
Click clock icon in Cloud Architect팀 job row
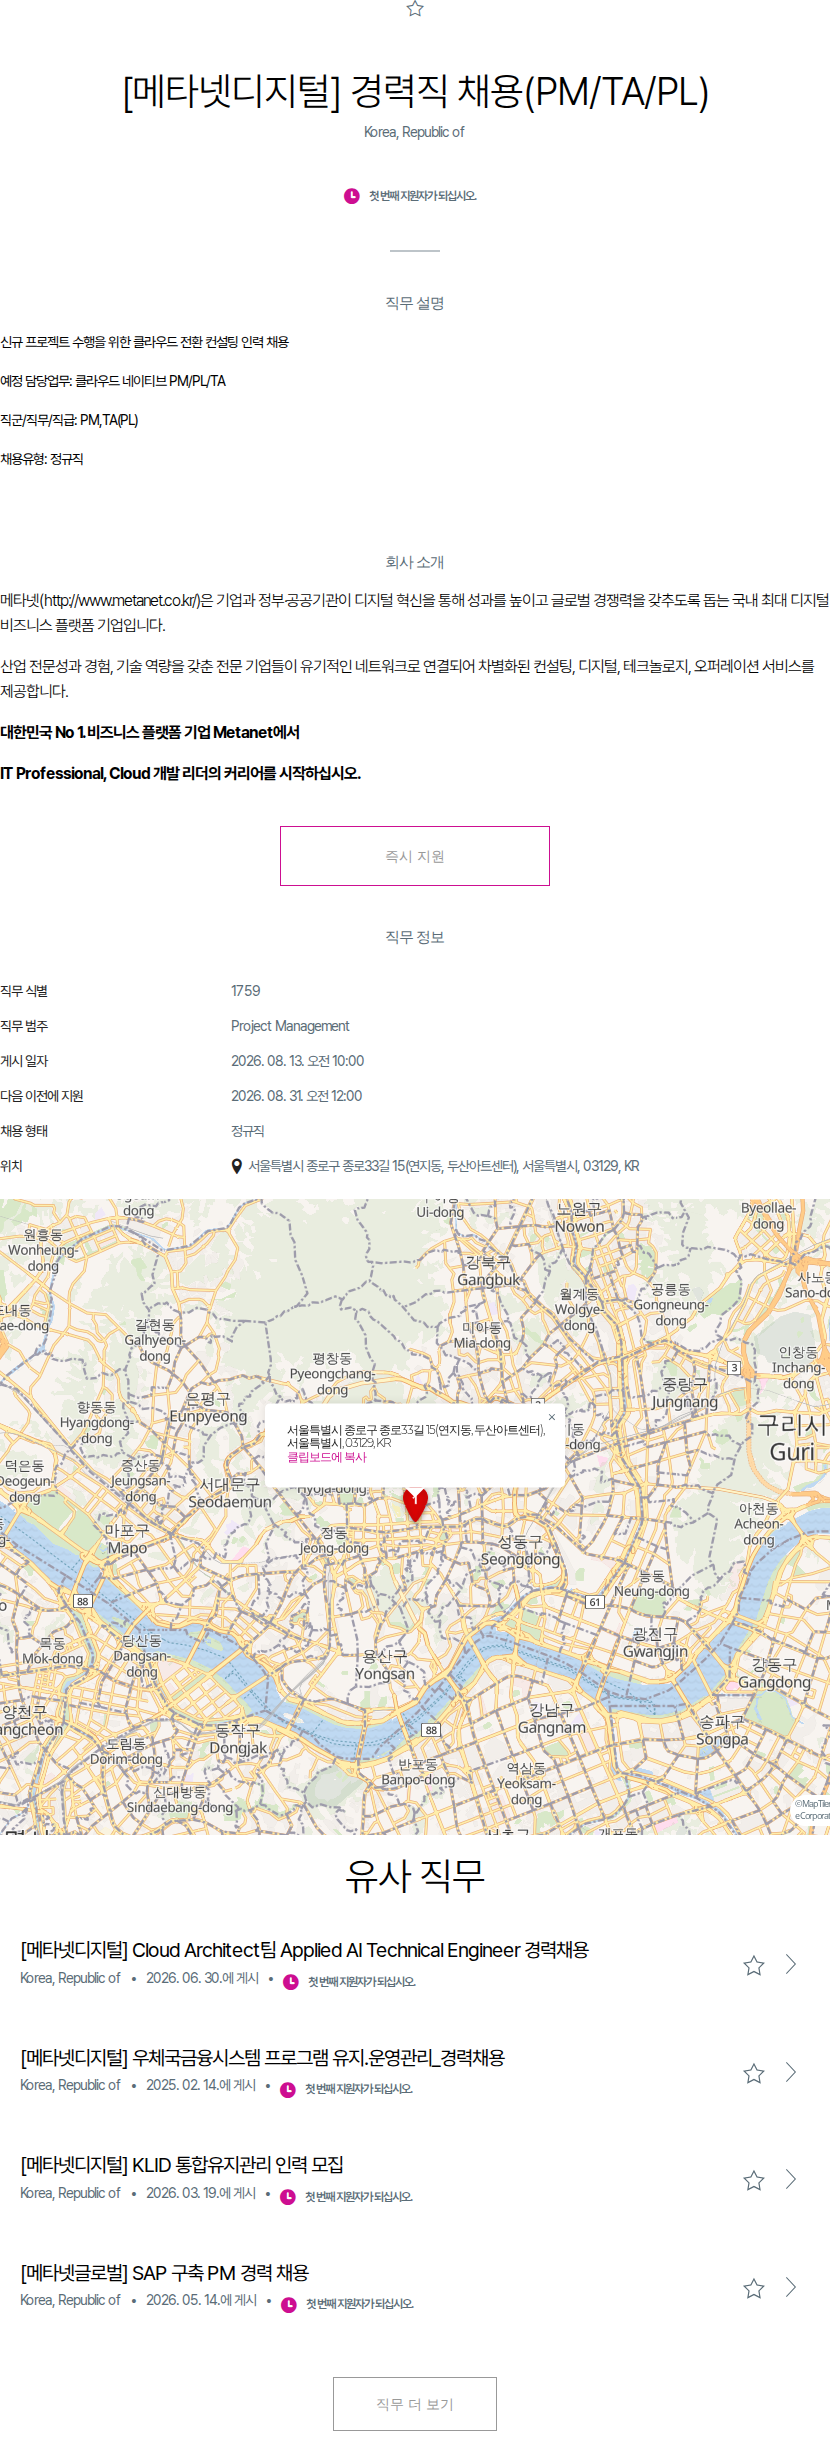tap(291, 1982)
